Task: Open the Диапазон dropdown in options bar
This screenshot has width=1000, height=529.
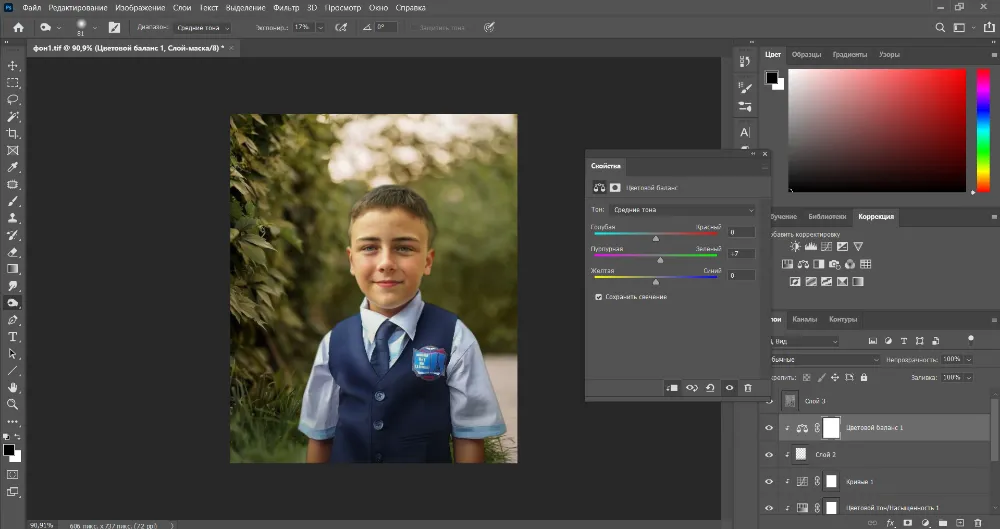Action: (202, 28)
